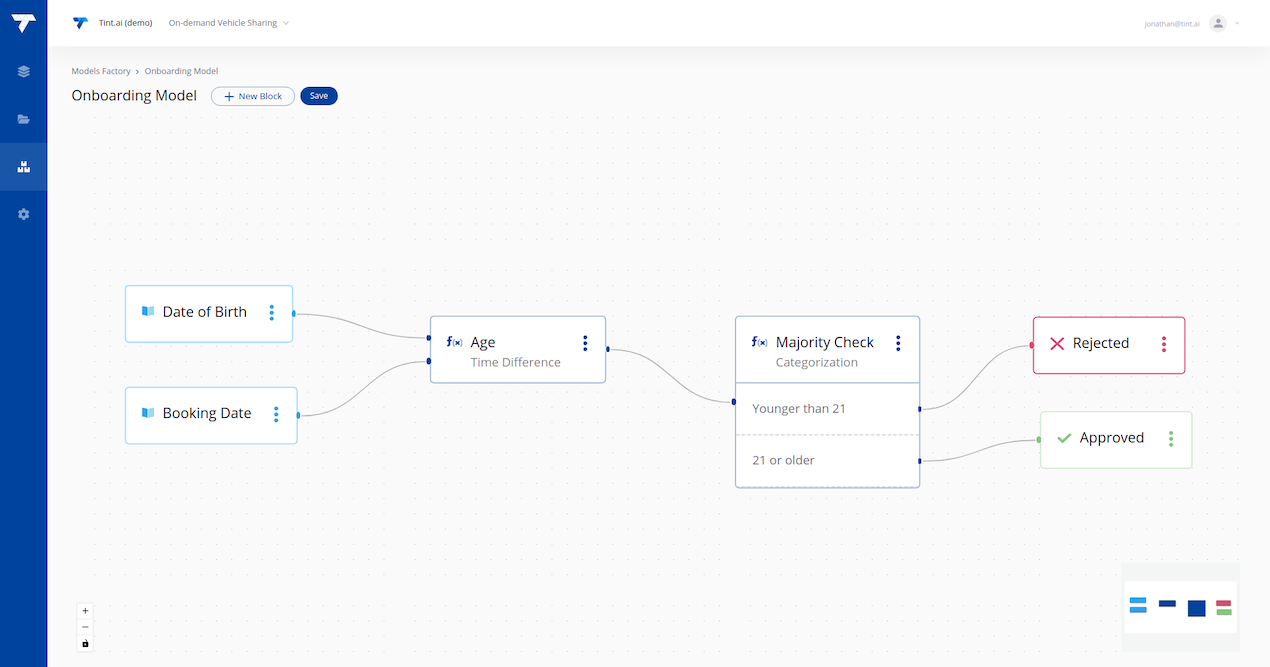The height and width of the screenshot is (667, 1270).
Task: Click the green checkmark on the Approved block
Action: pyautogui.click(x=1063, y=437)
